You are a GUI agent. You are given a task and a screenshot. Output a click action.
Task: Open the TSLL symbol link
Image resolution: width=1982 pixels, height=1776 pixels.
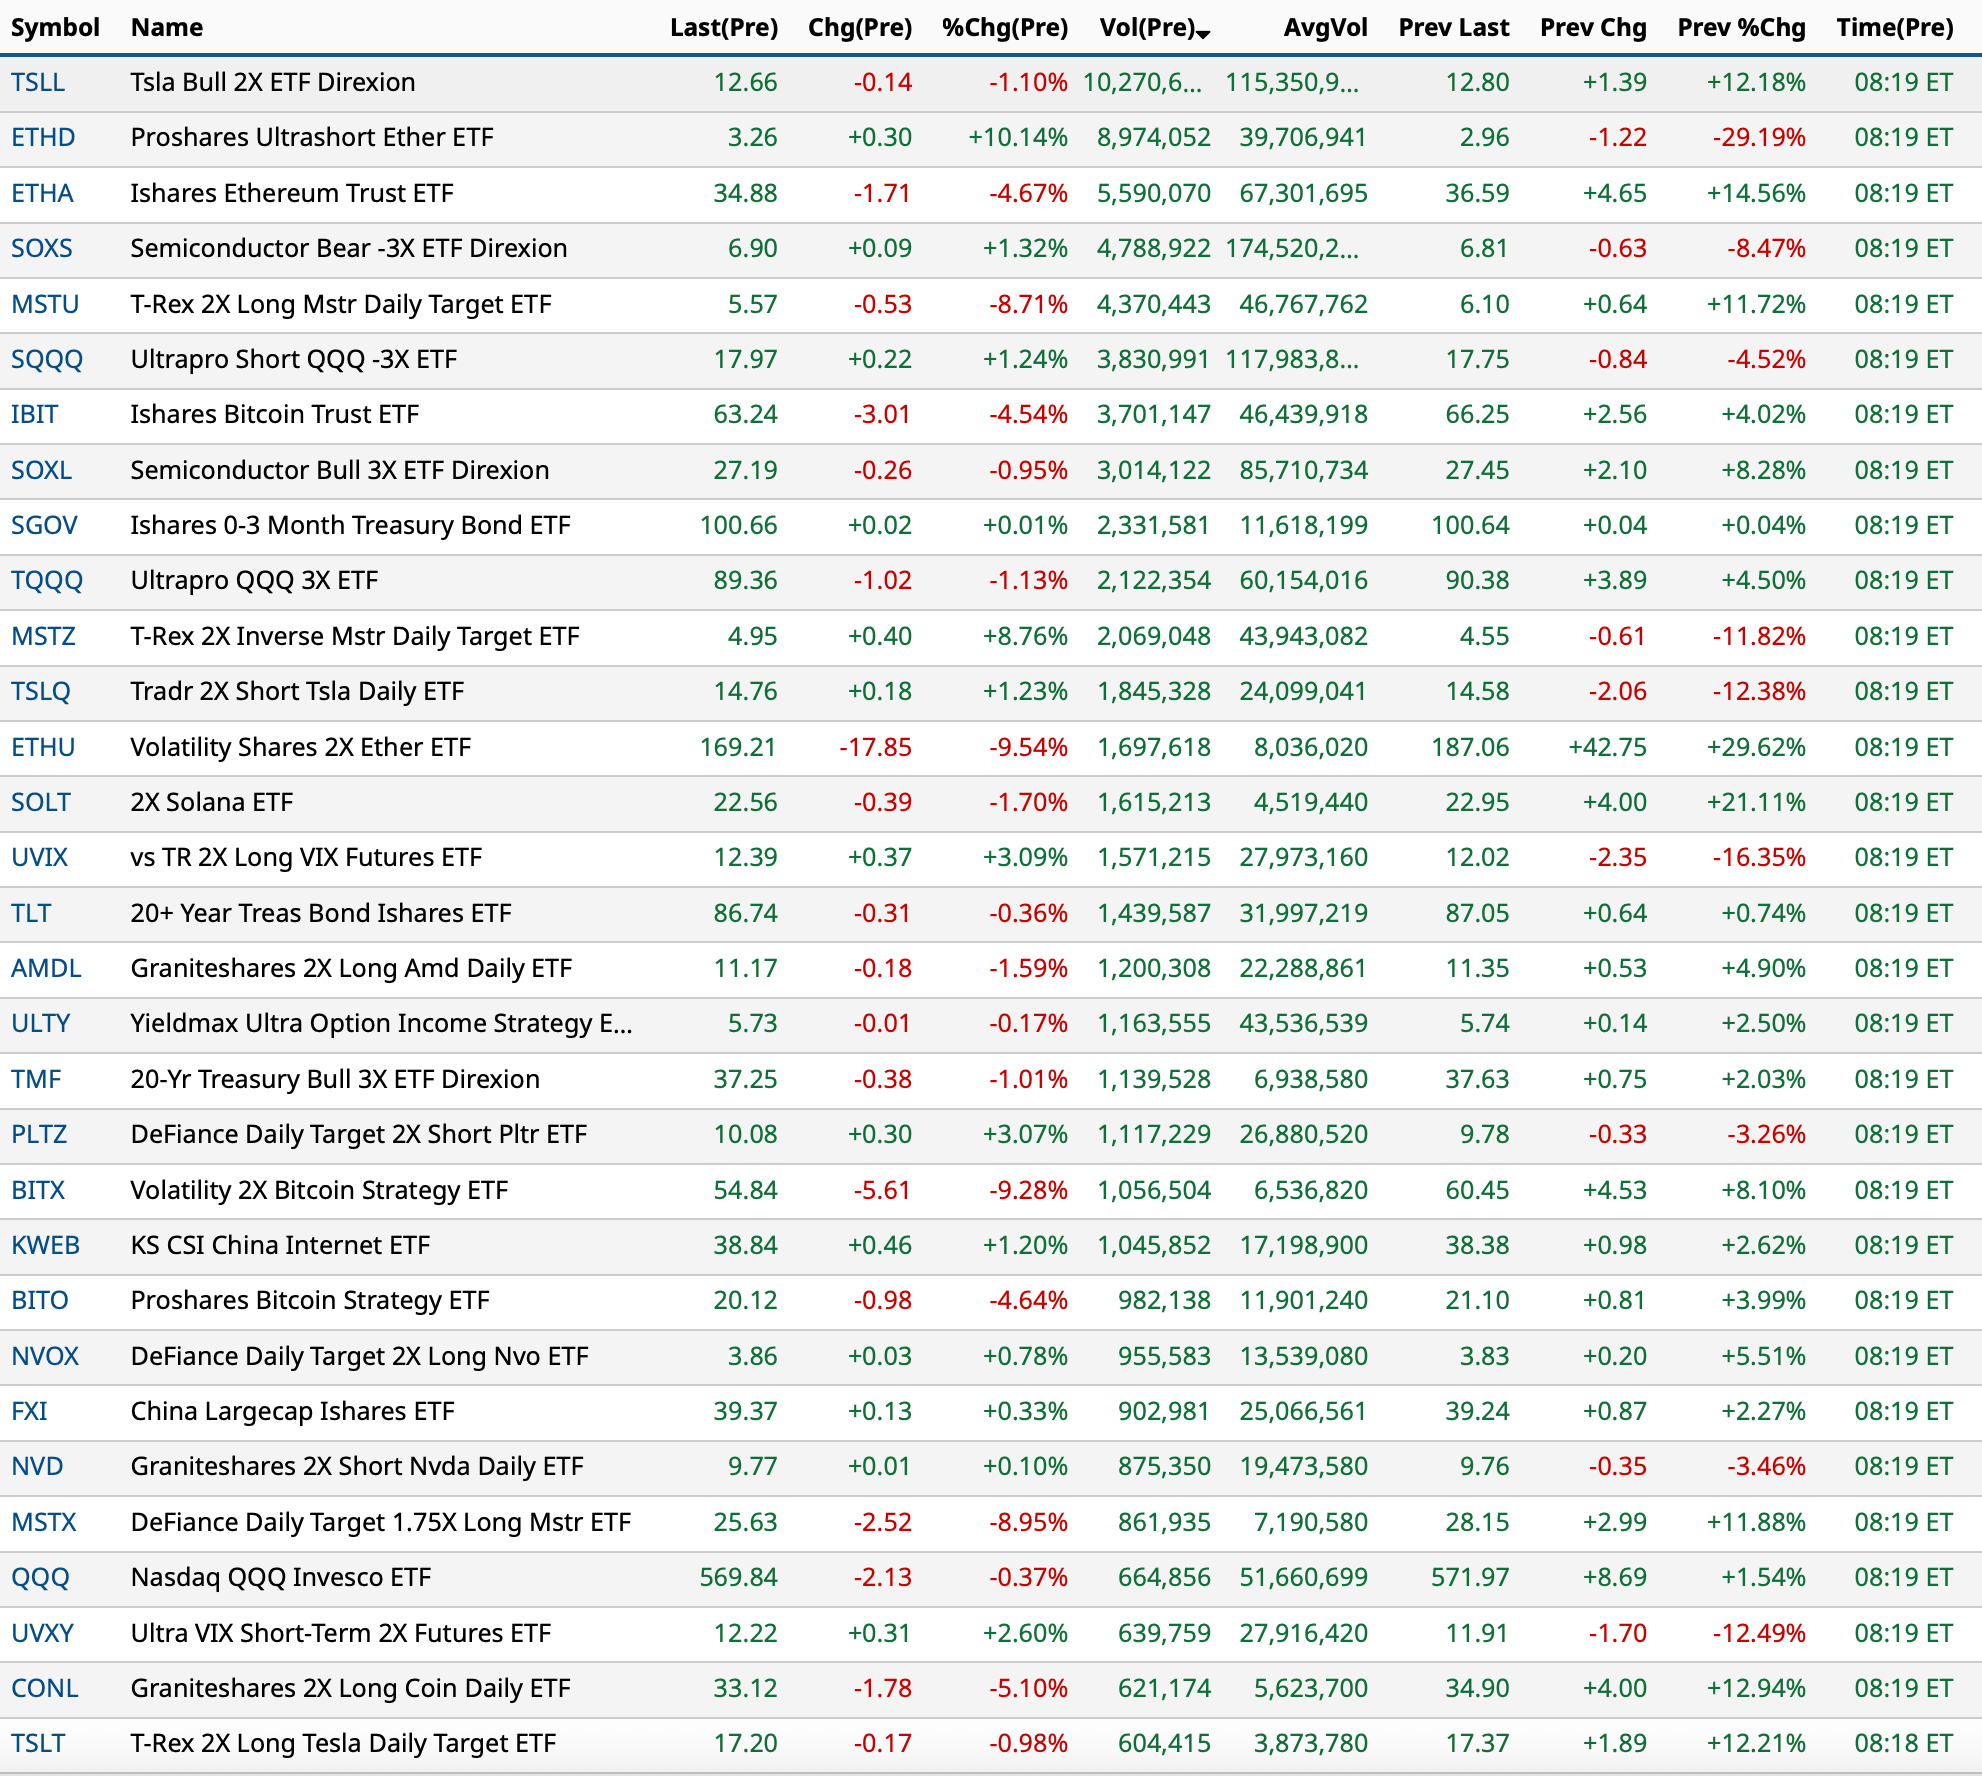click(38, 82)
